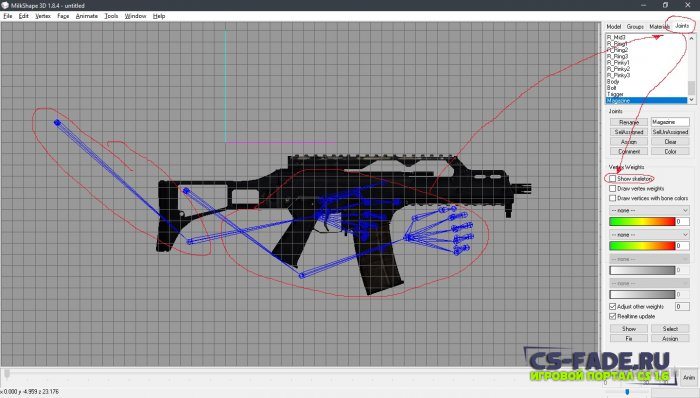This screenshot has width=700, height=398.
Task: Click the joint name text field
Action: point(670,122)
